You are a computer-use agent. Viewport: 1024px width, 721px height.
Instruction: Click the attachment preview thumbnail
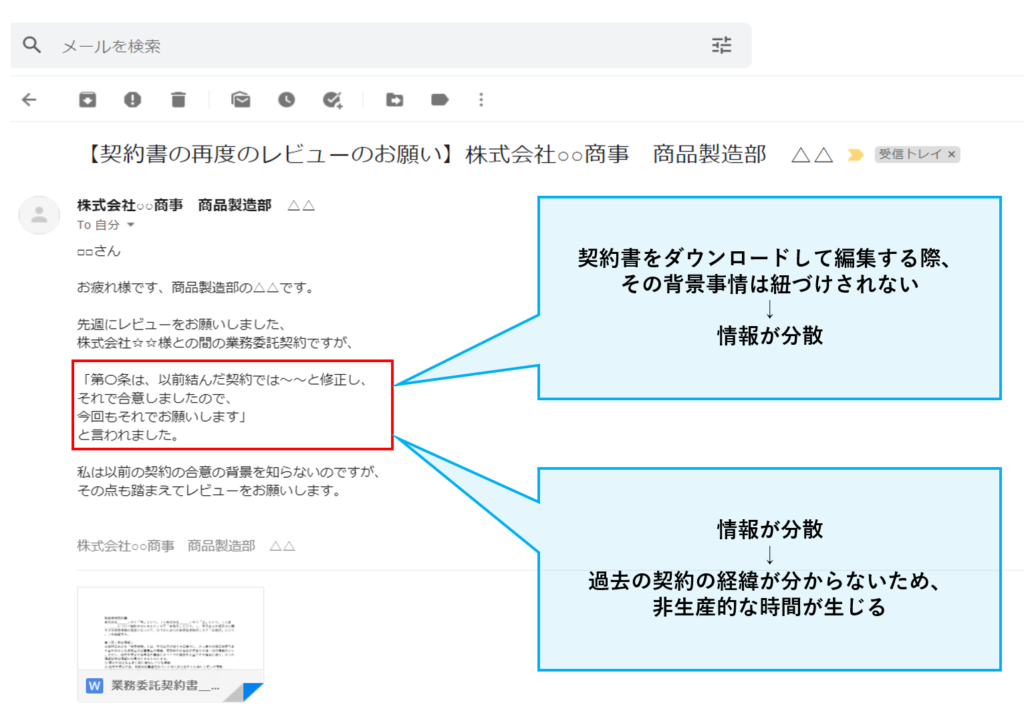click(170, 630)
